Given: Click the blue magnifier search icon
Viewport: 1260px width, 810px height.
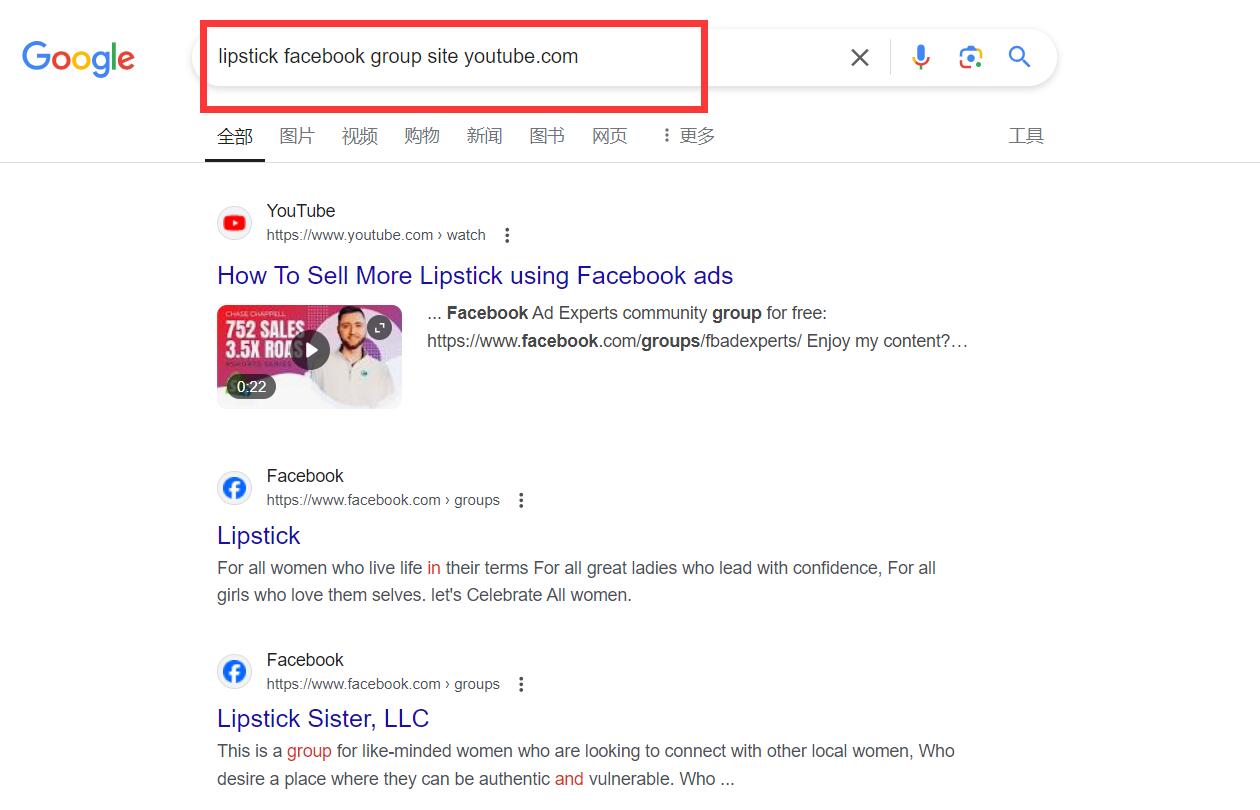Looking at the screenshot, I should [1019, 56].
